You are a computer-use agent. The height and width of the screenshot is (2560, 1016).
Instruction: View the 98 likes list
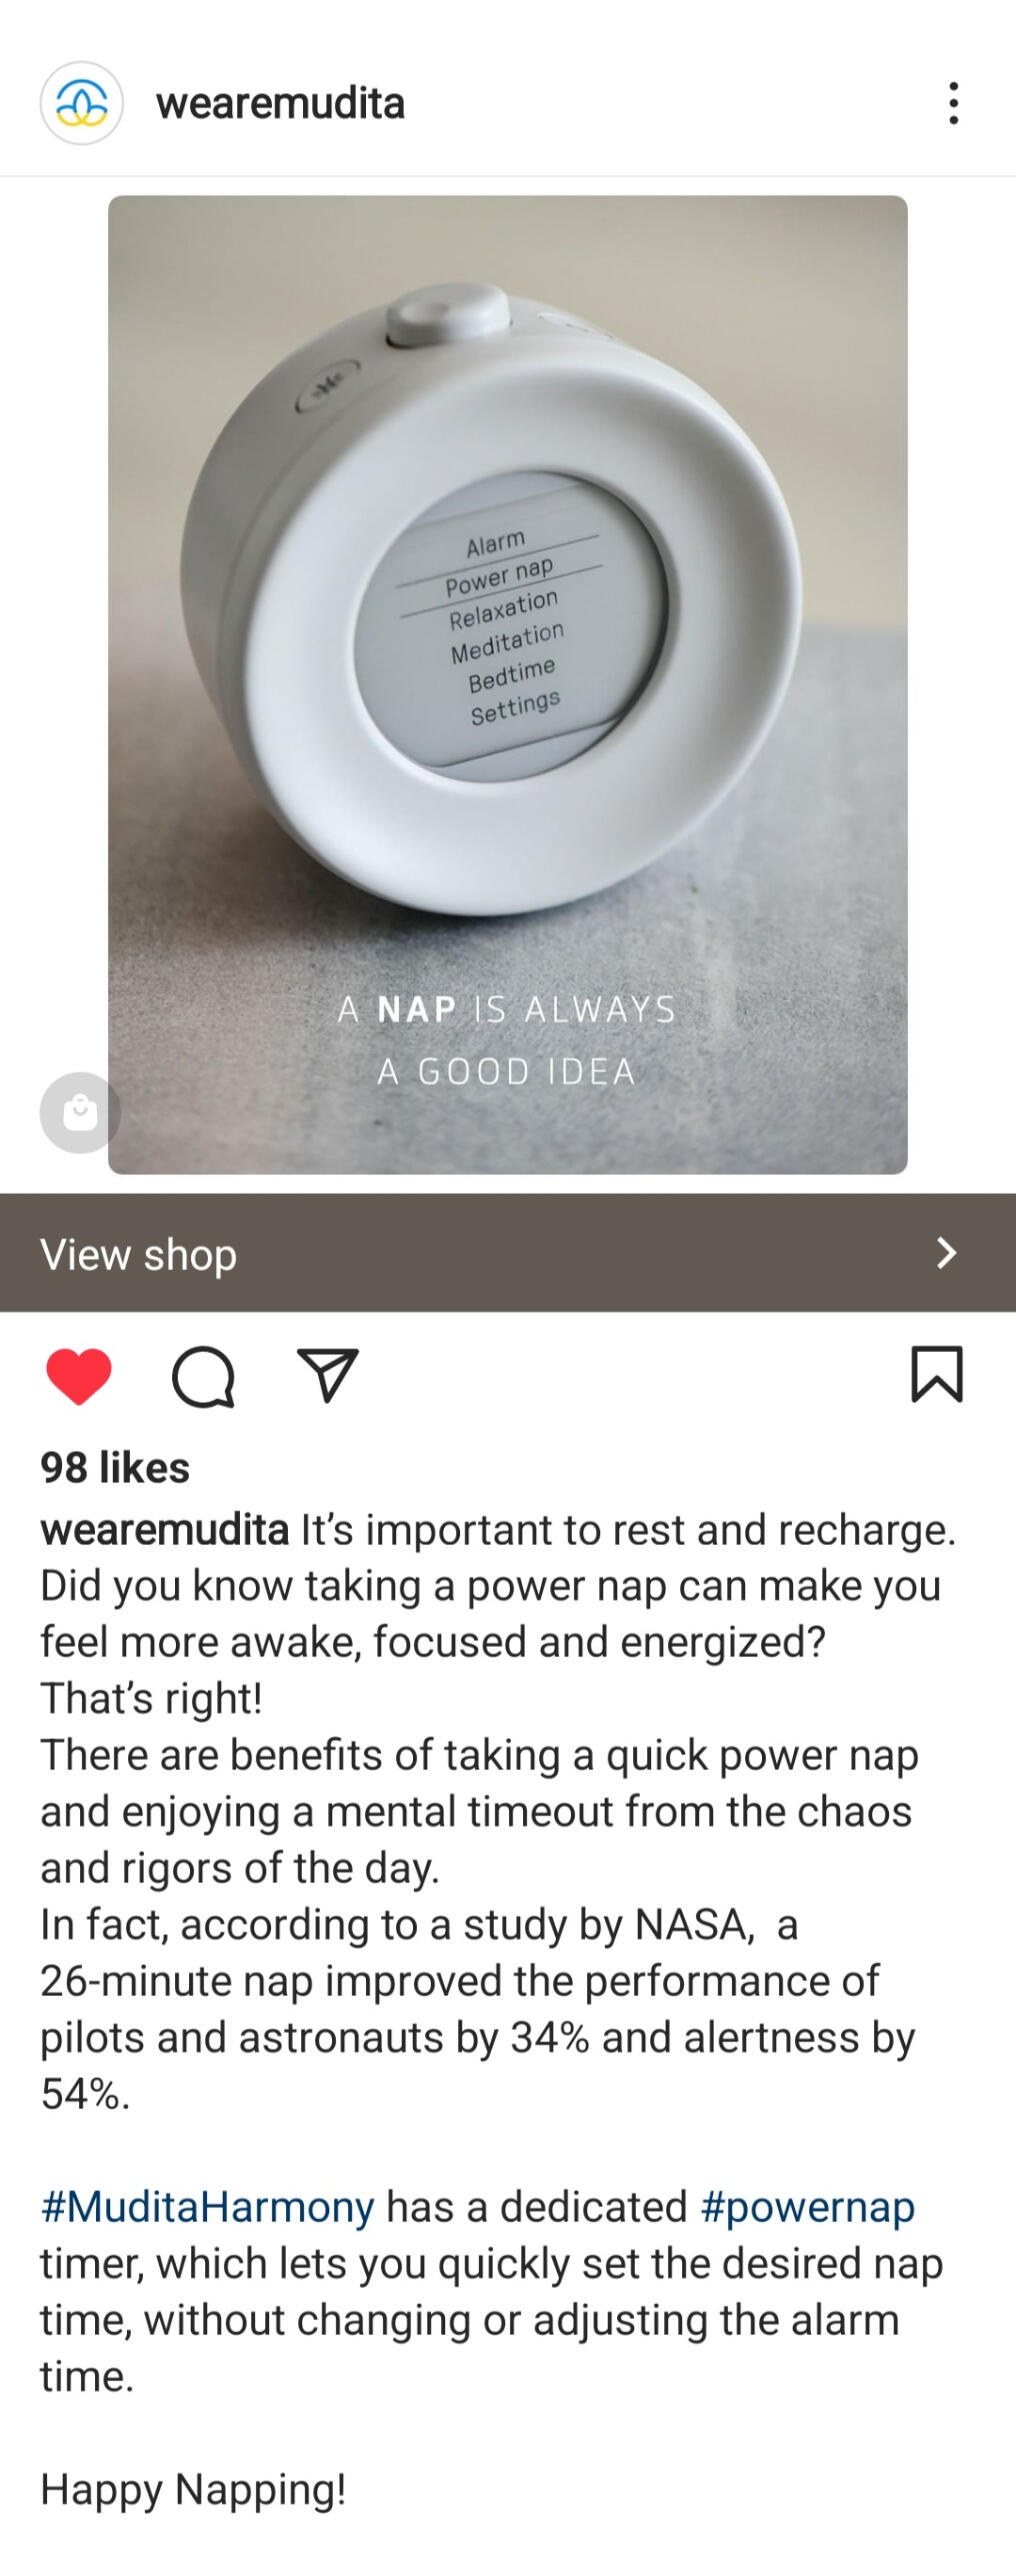(115, 1468)
